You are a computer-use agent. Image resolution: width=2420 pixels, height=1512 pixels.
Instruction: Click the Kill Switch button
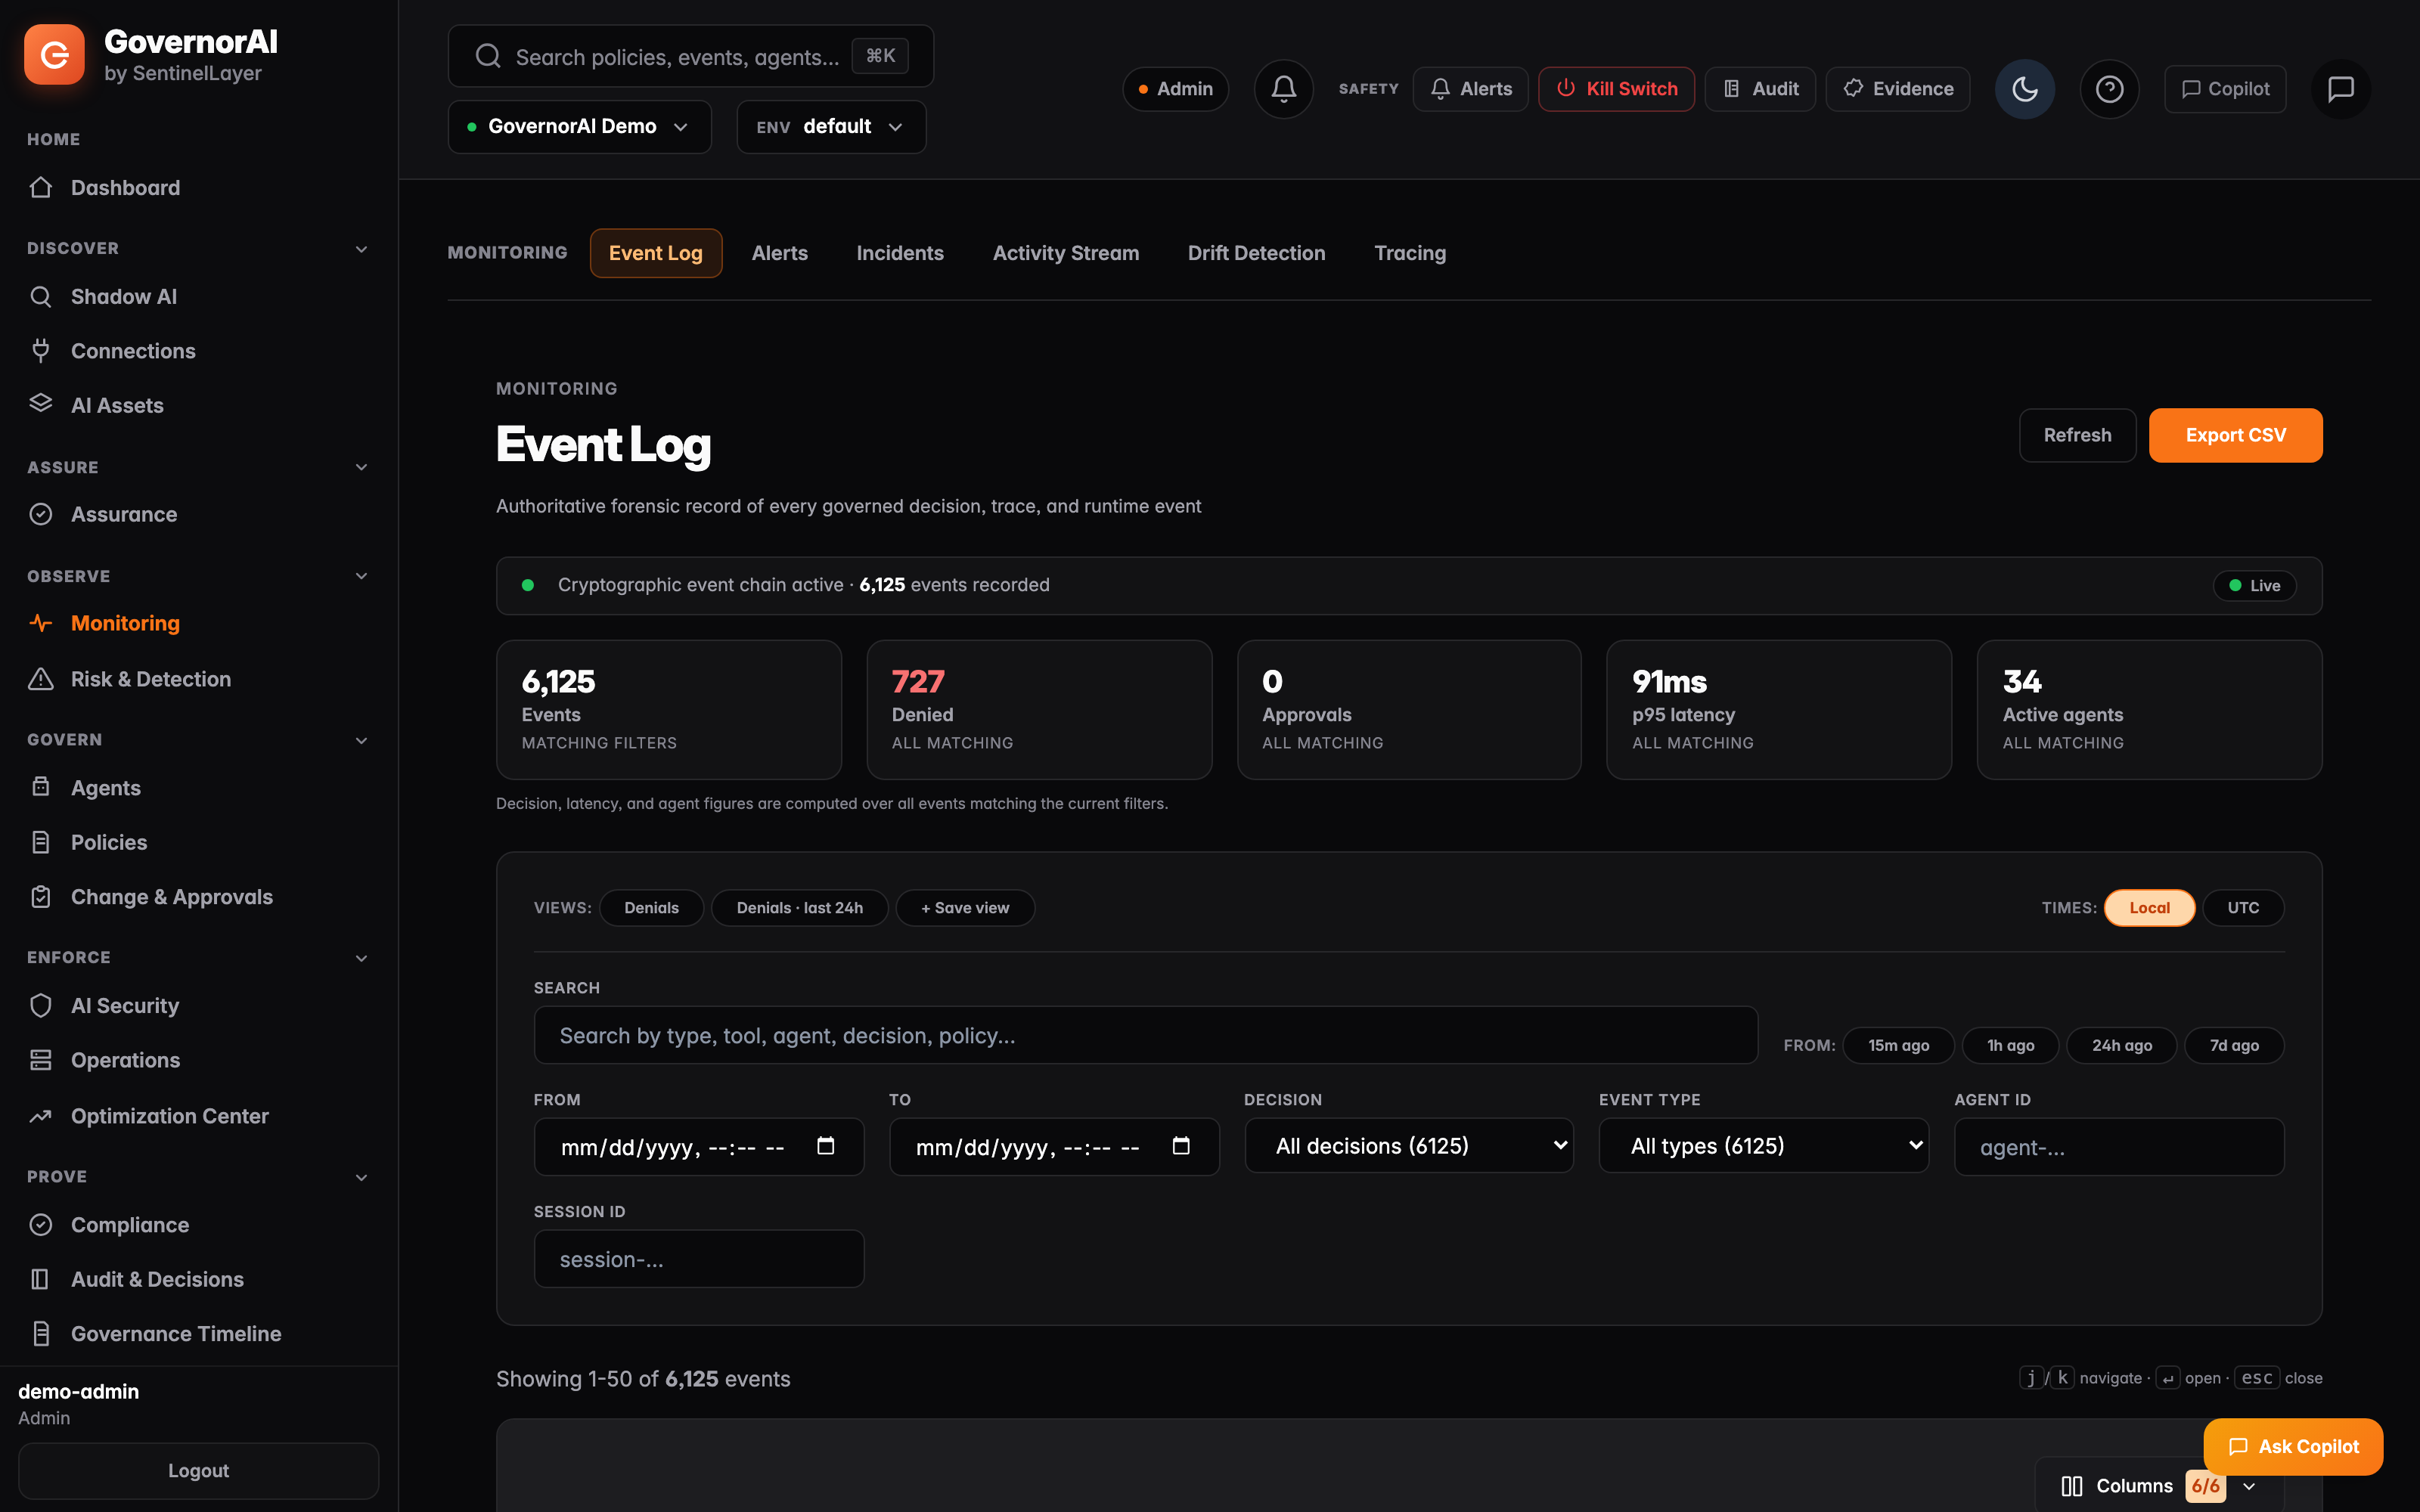(1617, 89)
